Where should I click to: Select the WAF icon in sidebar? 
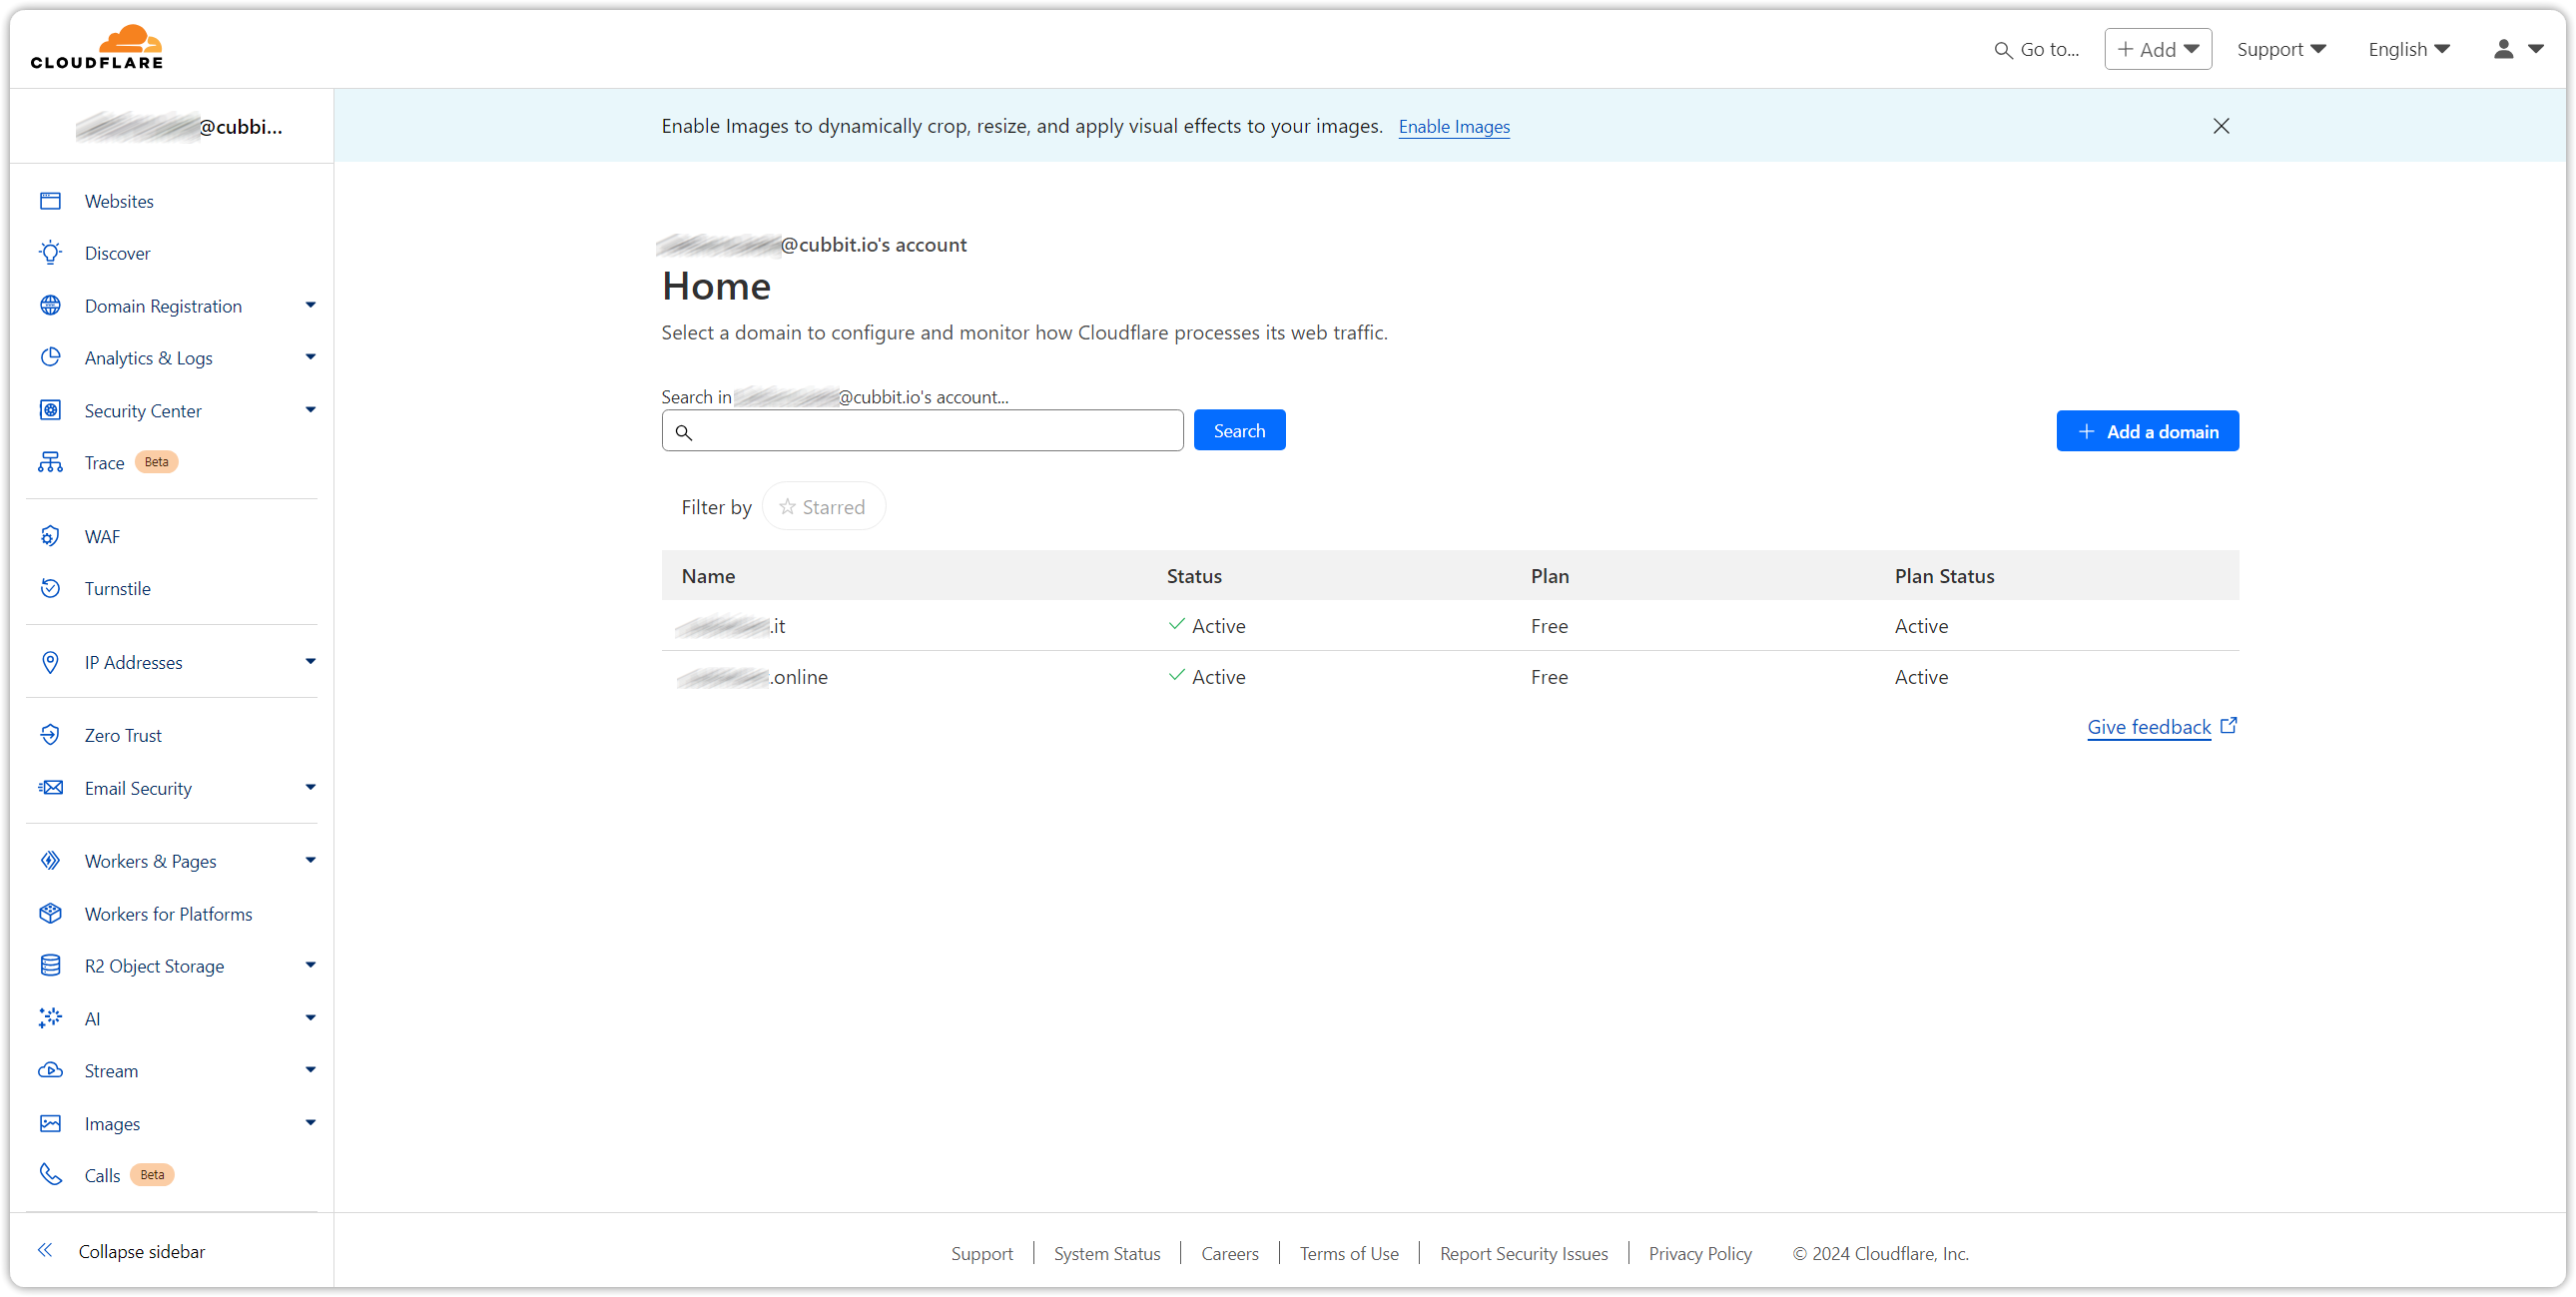[x=50, y=534]
